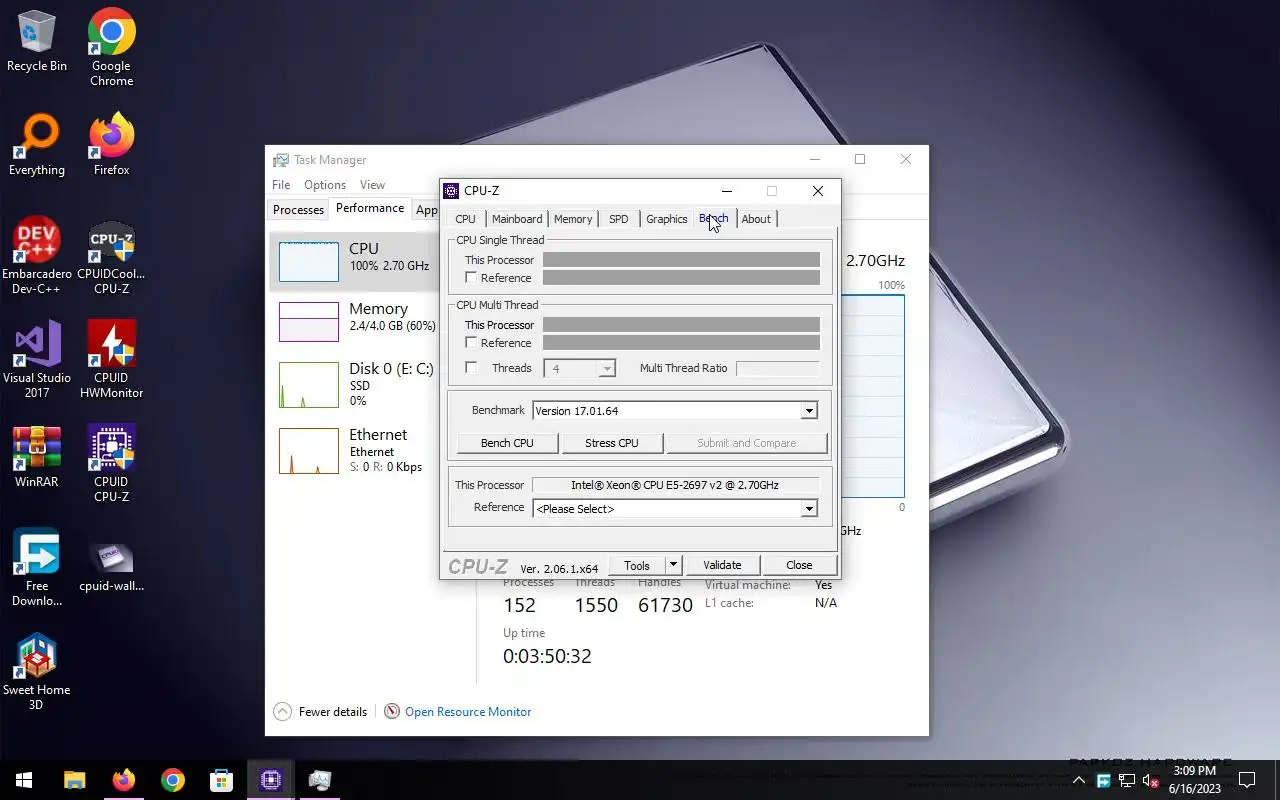The image size is (1280, 800).
Task: Expand the Tools dropdown arrow
Action: pos(673,565)
